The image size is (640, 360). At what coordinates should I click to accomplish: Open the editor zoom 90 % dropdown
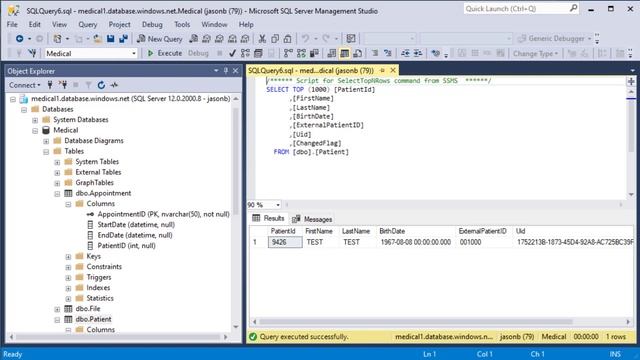pyautogui.click(x=278, y=204)
